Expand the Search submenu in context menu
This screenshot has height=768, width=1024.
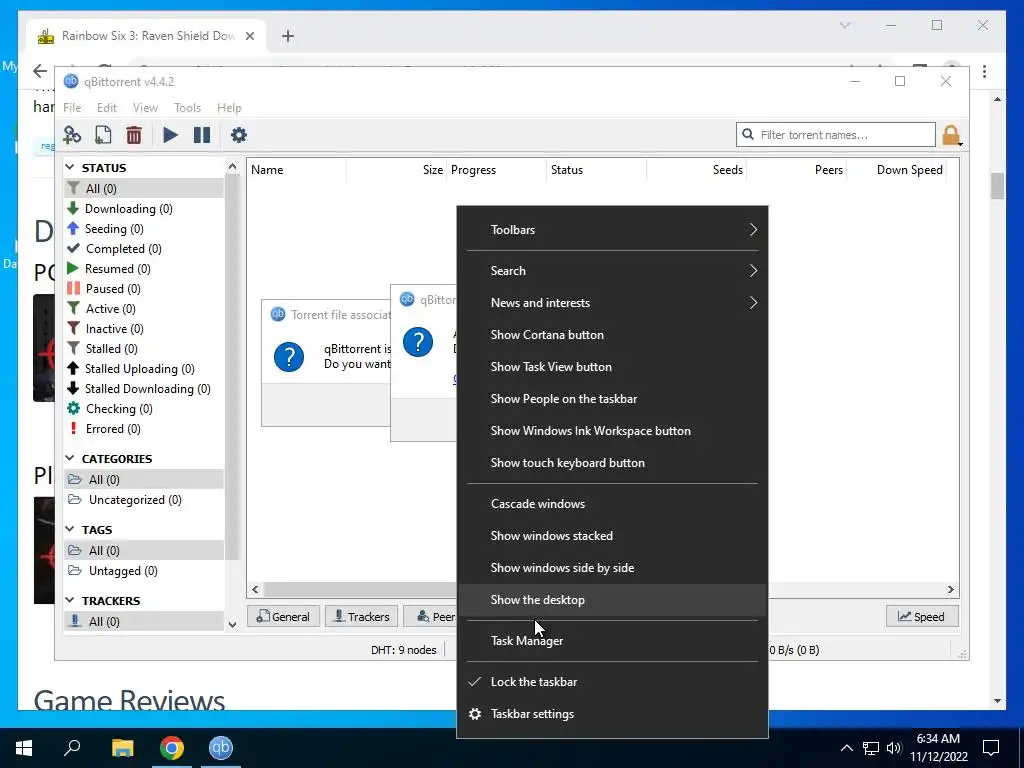click(612, 270)
